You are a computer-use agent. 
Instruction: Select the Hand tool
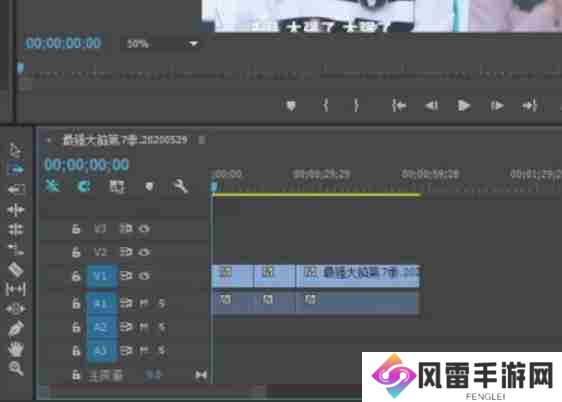16,349
